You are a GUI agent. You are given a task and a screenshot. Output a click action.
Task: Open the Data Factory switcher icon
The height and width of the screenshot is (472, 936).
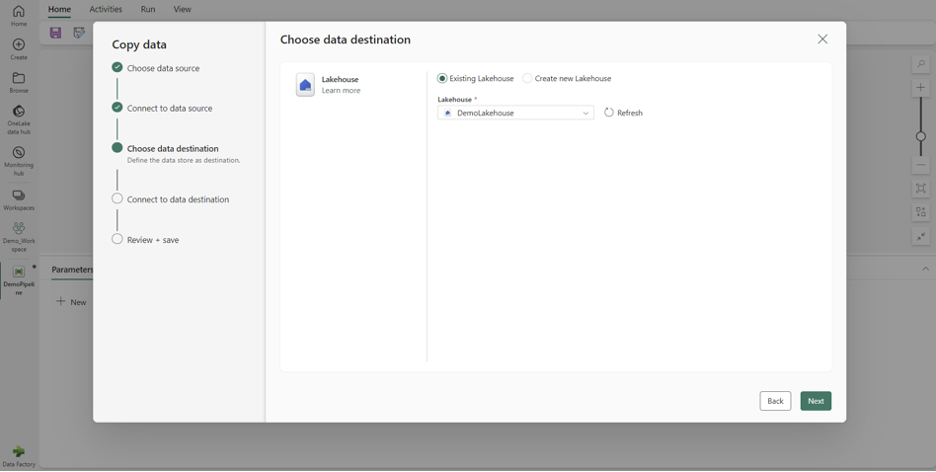click(19, 456)
